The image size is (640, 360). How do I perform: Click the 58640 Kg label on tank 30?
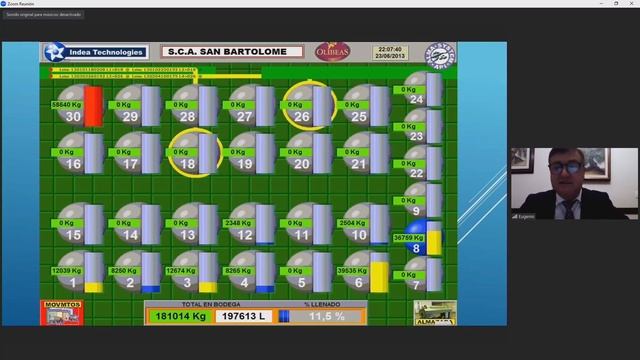[x=67, y=105]
